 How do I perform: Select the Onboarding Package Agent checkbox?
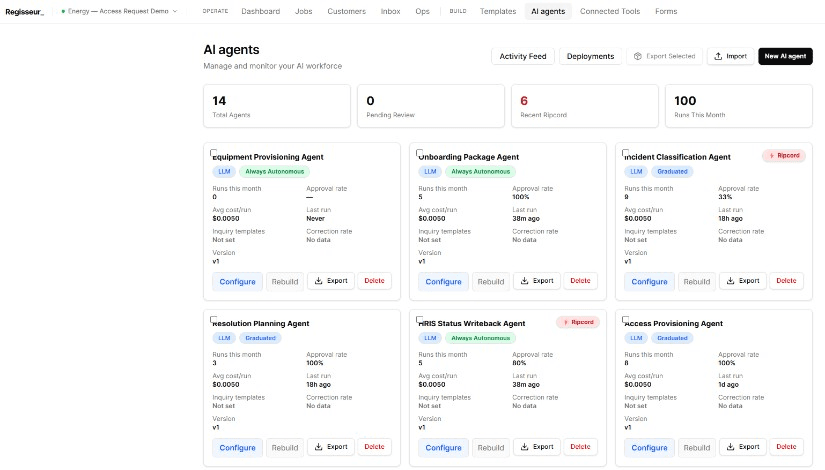click(419, 153)
